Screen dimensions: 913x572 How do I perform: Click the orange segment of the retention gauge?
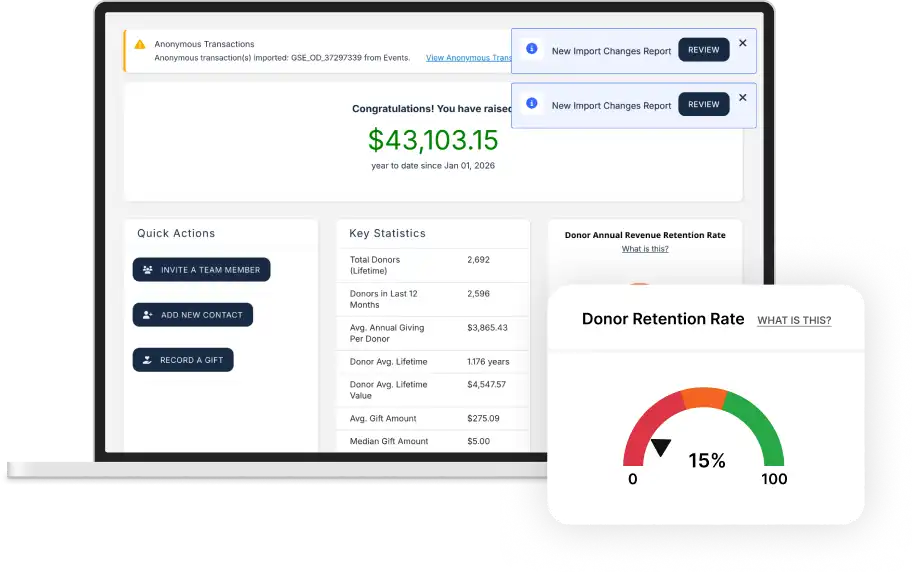pyautogui.click(x=704, y=396)
